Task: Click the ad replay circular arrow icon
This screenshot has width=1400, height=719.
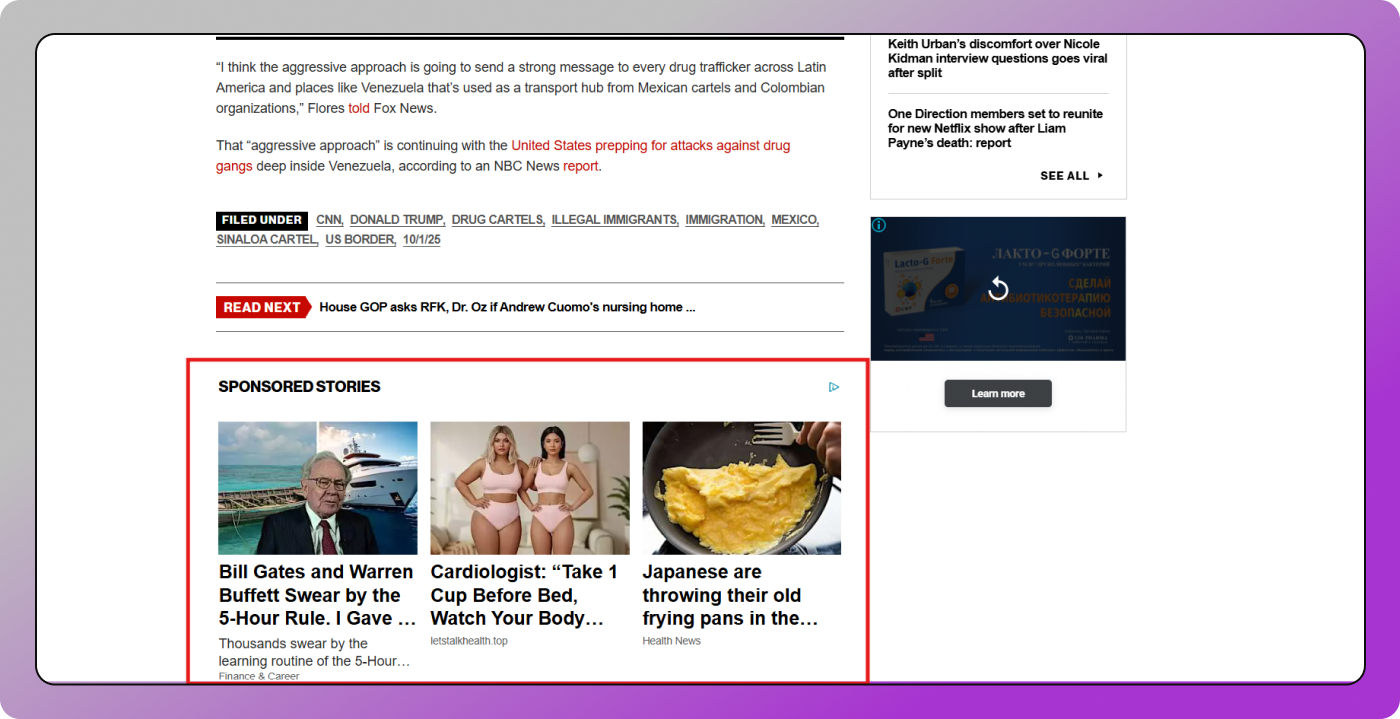Action: coord(997,289)
